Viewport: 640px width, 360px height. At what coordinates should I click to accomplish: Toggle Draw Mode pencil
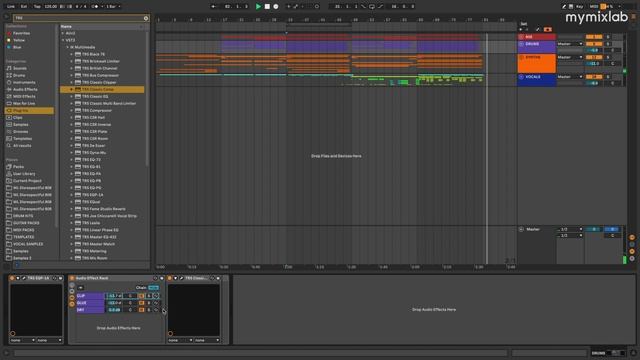coord(564,7)
